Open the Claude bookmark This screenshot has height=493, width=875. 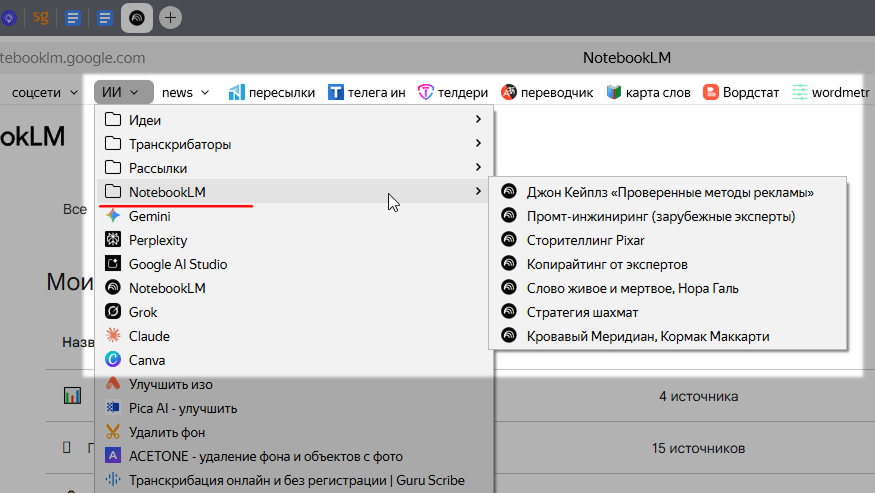pyautogui.click(x=149, y=336)
